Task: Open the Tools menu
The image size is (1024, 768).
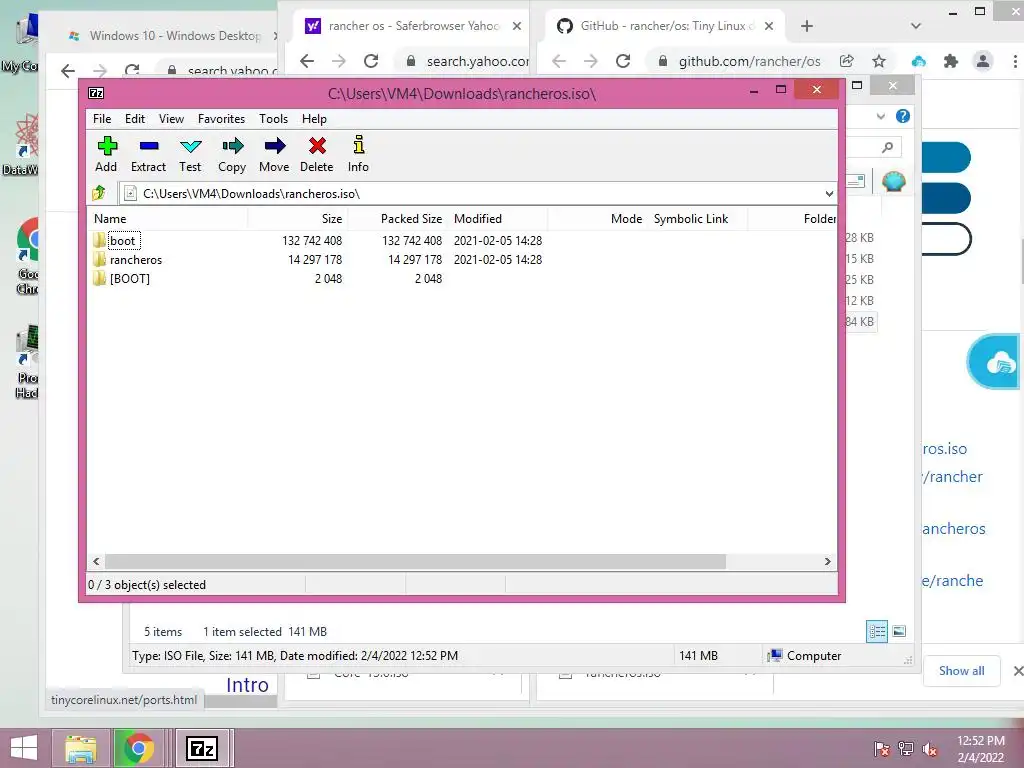Action: click(273, 119)
